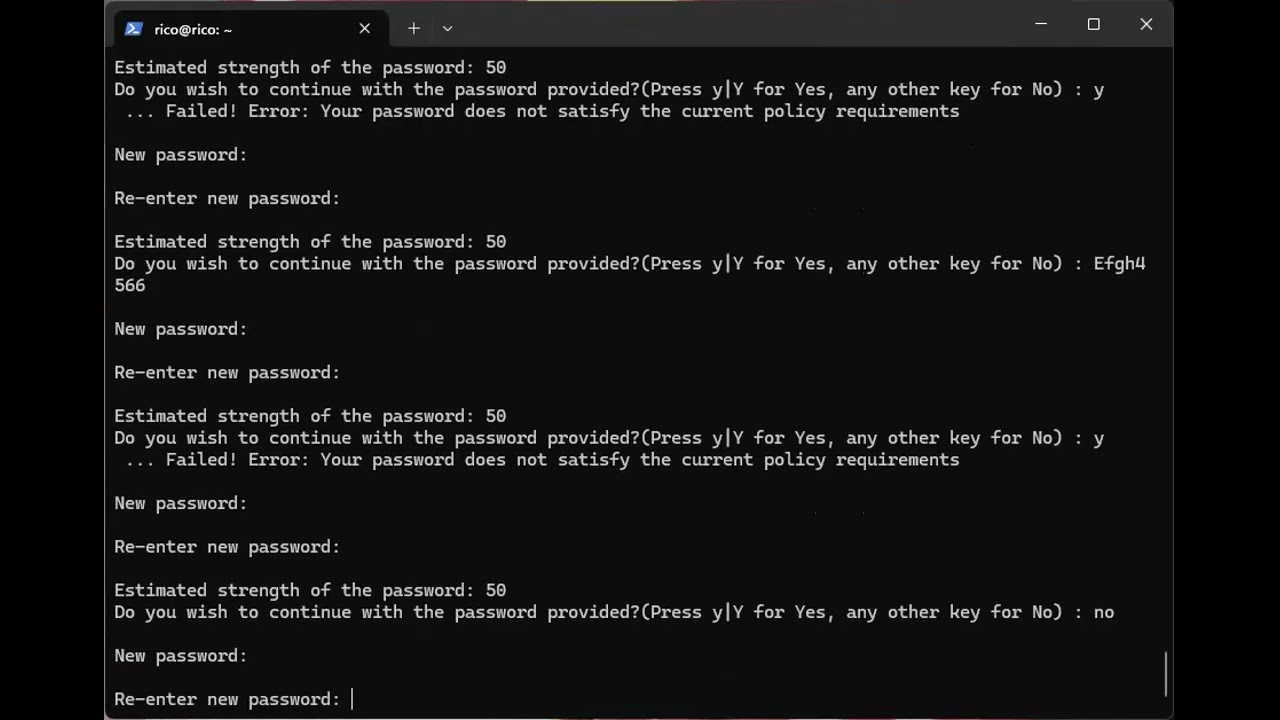Click the first 'Estimated strength of the password: 50'
This screenshot has height=720, width=1280.
(310, 68)
